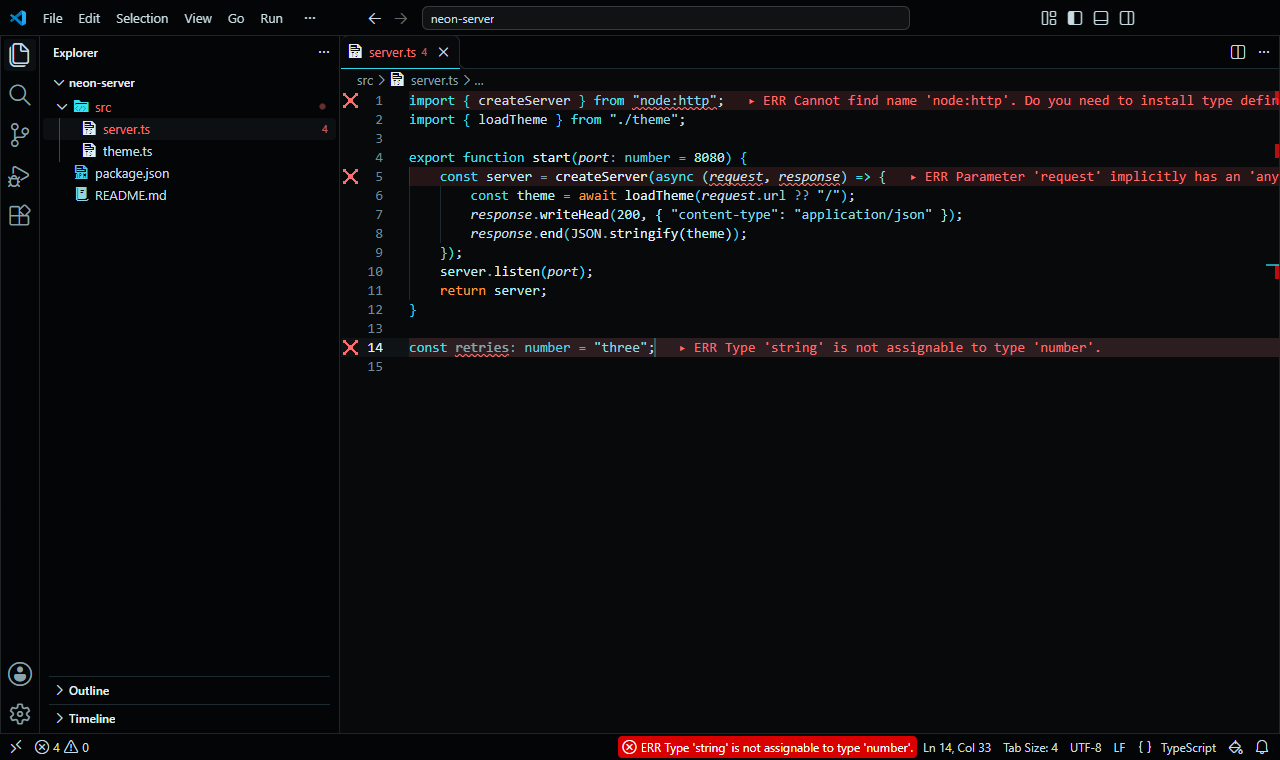The height and width of the screenshot is (760, 1280).
Task: Go back with the left arrow
Action: point(375,18)
